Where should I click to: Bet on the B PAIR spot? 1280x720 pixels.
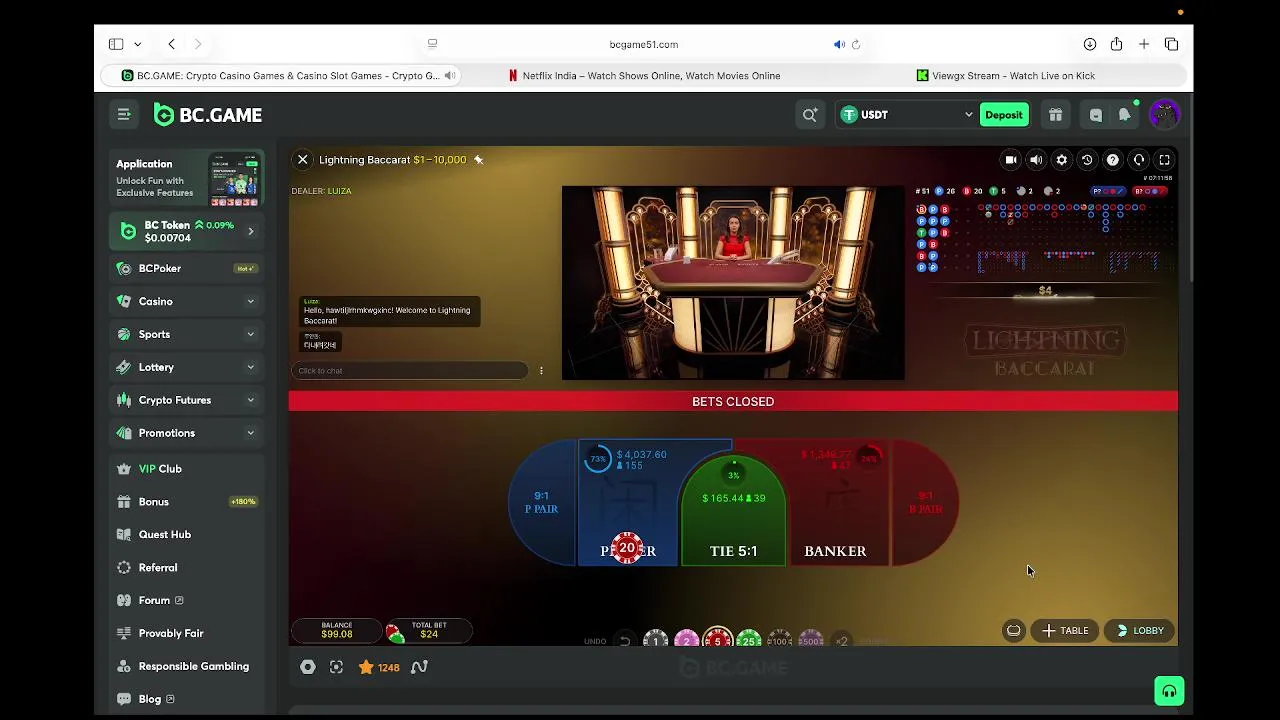926,503
